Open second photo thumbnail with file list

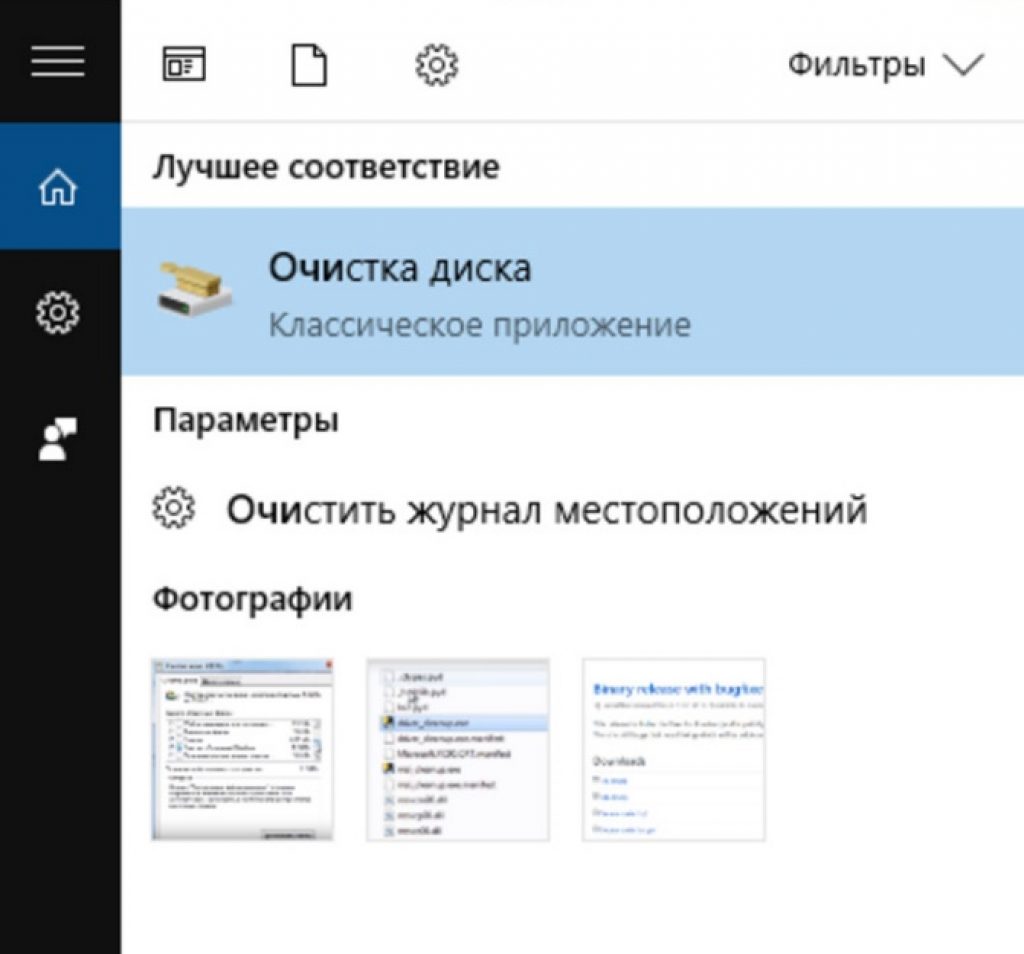tap(458, 749)
